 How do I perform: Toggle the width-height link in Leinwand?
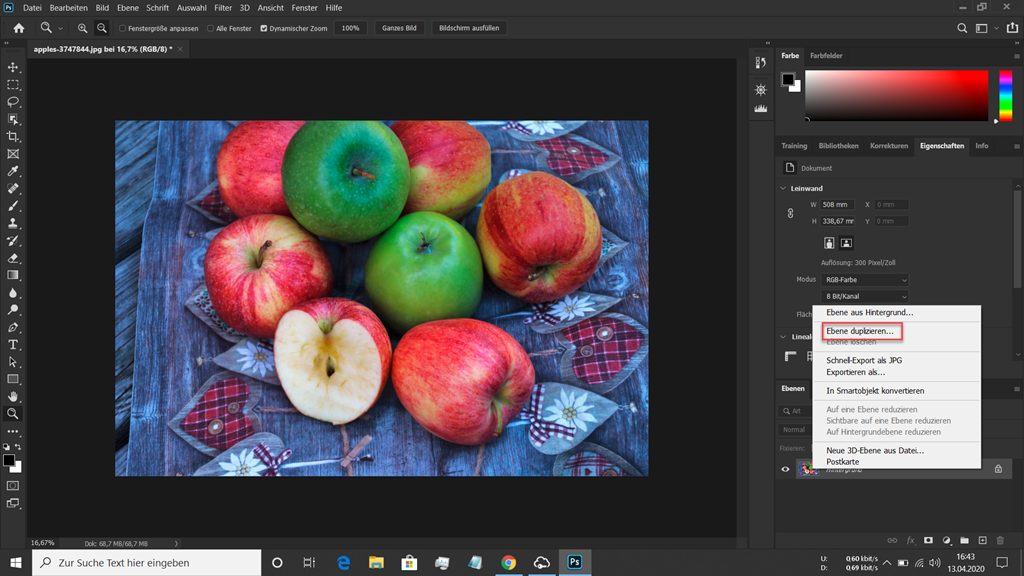point(790,213)
